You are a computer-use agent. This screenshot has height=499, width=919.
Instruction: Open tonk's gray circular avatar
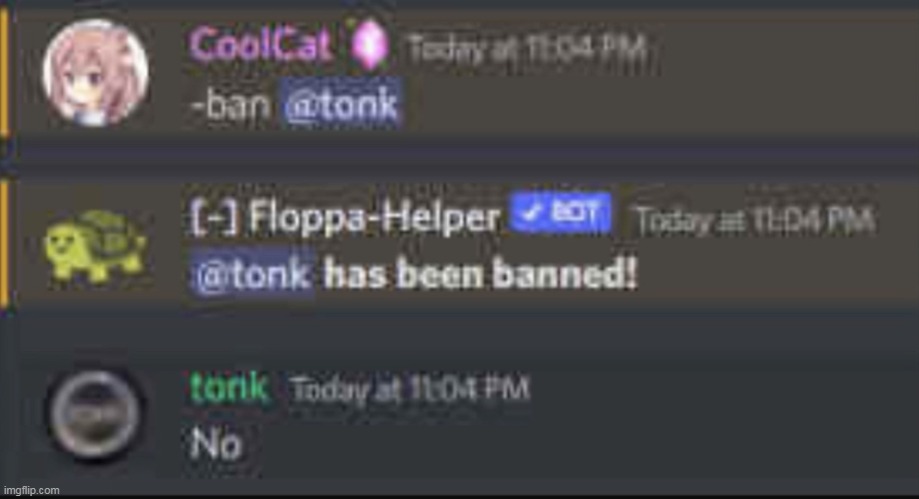point(94,415)
